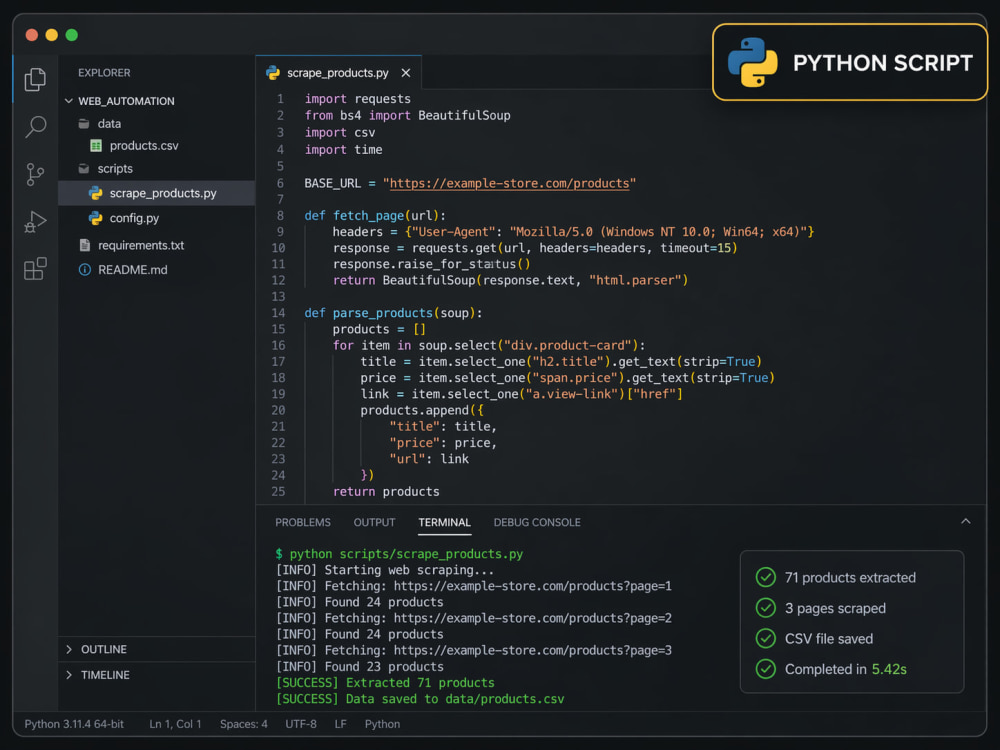Select scrape_products.py in the file tree
Image resolution: width=1000 pixels, height=750 pixels.
coord(157,193)
